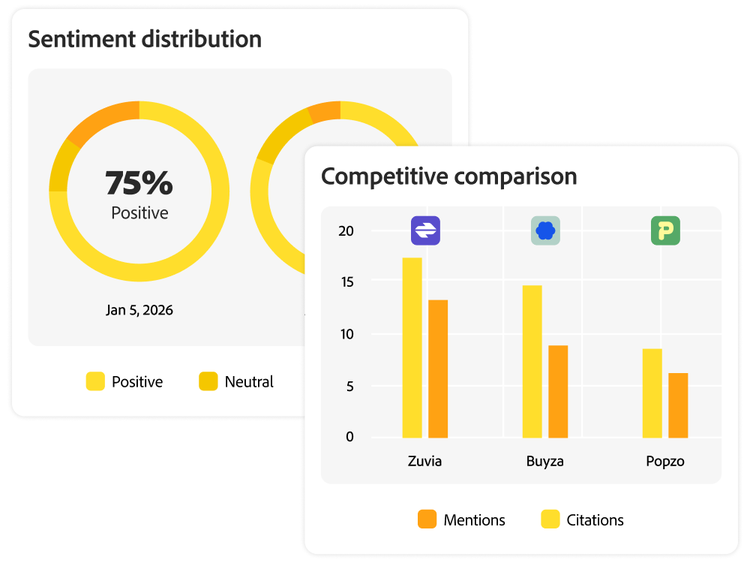The height and width of the screenshot is (563, 750).
Task: Click the Zuvia brand logo icon
Action: 425,231
